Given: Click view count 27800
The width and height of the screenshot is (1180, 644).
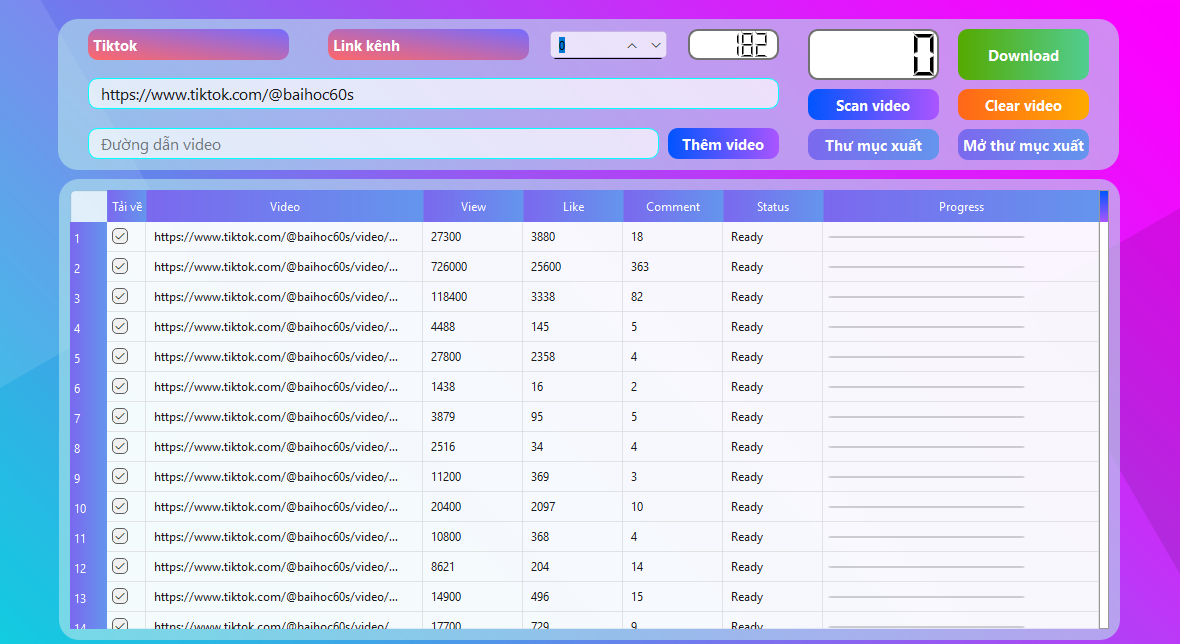Looking at the screenshot, I should click(x=446, y=357).
